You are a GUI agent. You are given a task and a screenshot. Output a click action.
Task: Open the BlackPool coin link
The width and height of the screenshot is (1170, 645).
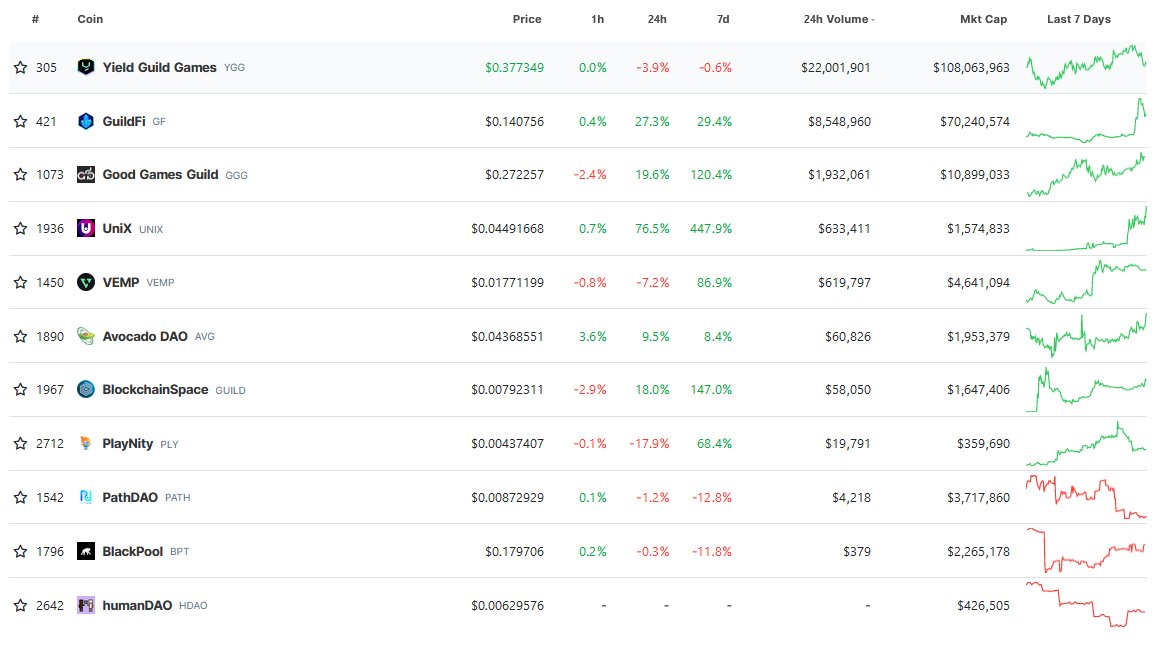click(133, 551)
